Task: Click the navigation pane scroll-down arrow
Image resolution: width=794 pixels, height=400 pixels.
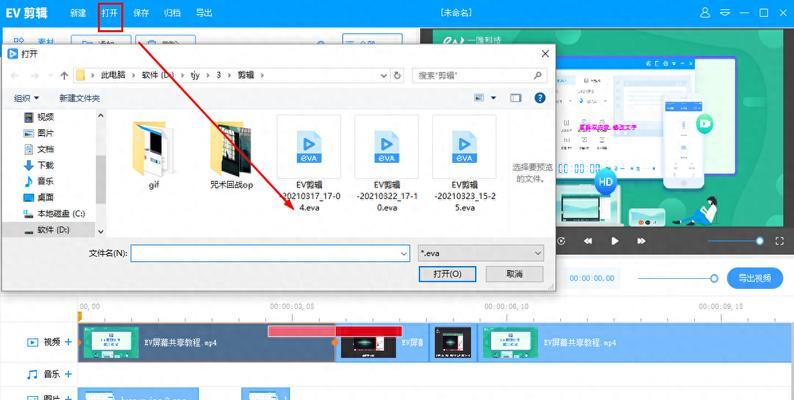Action: click(x=100, y=231)
